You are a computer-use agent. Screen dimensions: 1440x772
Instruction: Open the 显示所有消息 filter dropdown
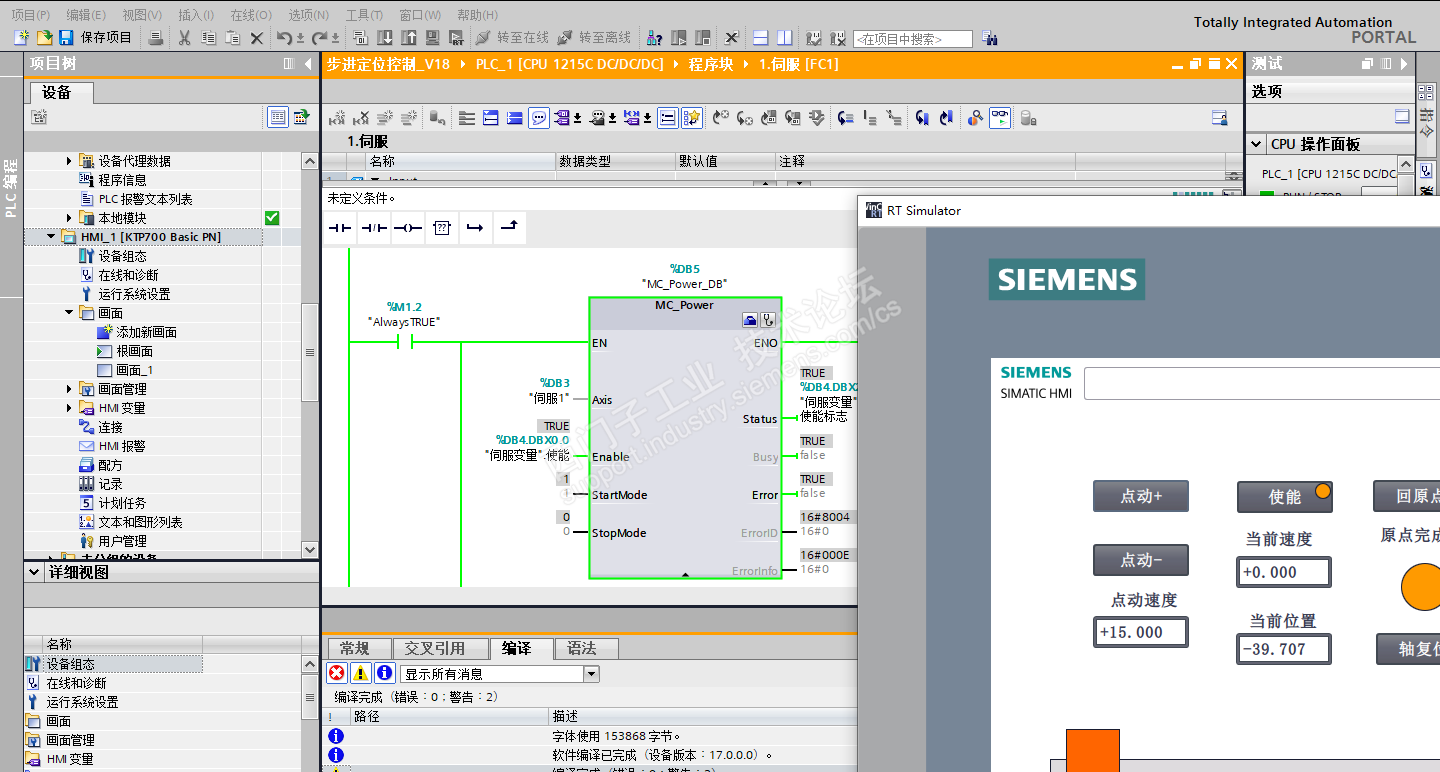pyautogui.click(x=591, y=674)
